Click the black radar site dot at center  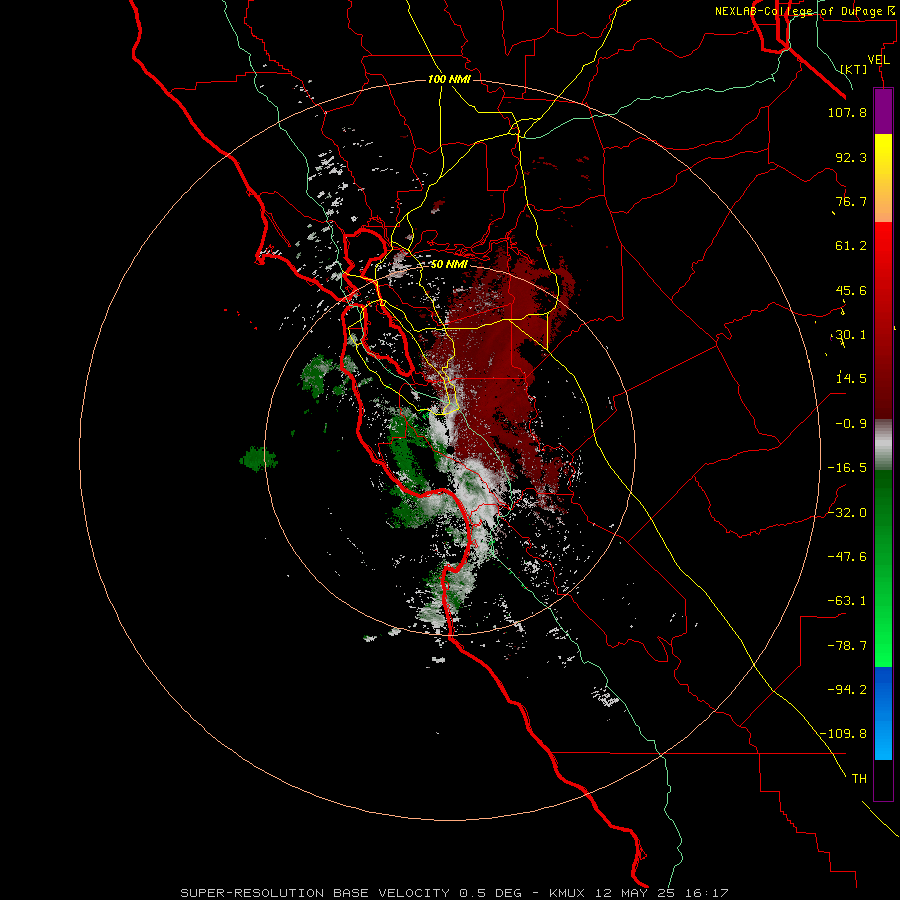pyautogui.click(x=449, y=450)
